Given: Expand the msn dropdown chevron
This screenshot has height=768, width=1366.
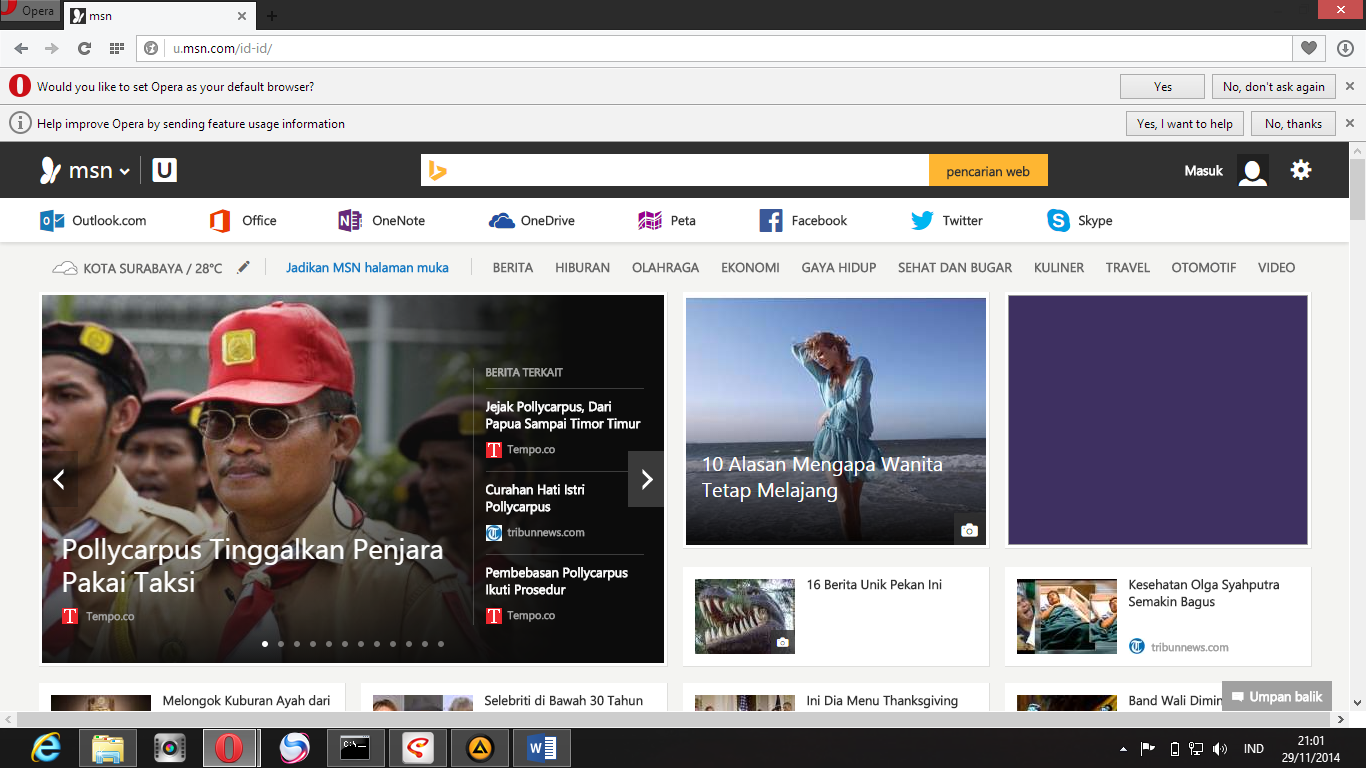Looking at the screenshot, I should pos(125,172).
